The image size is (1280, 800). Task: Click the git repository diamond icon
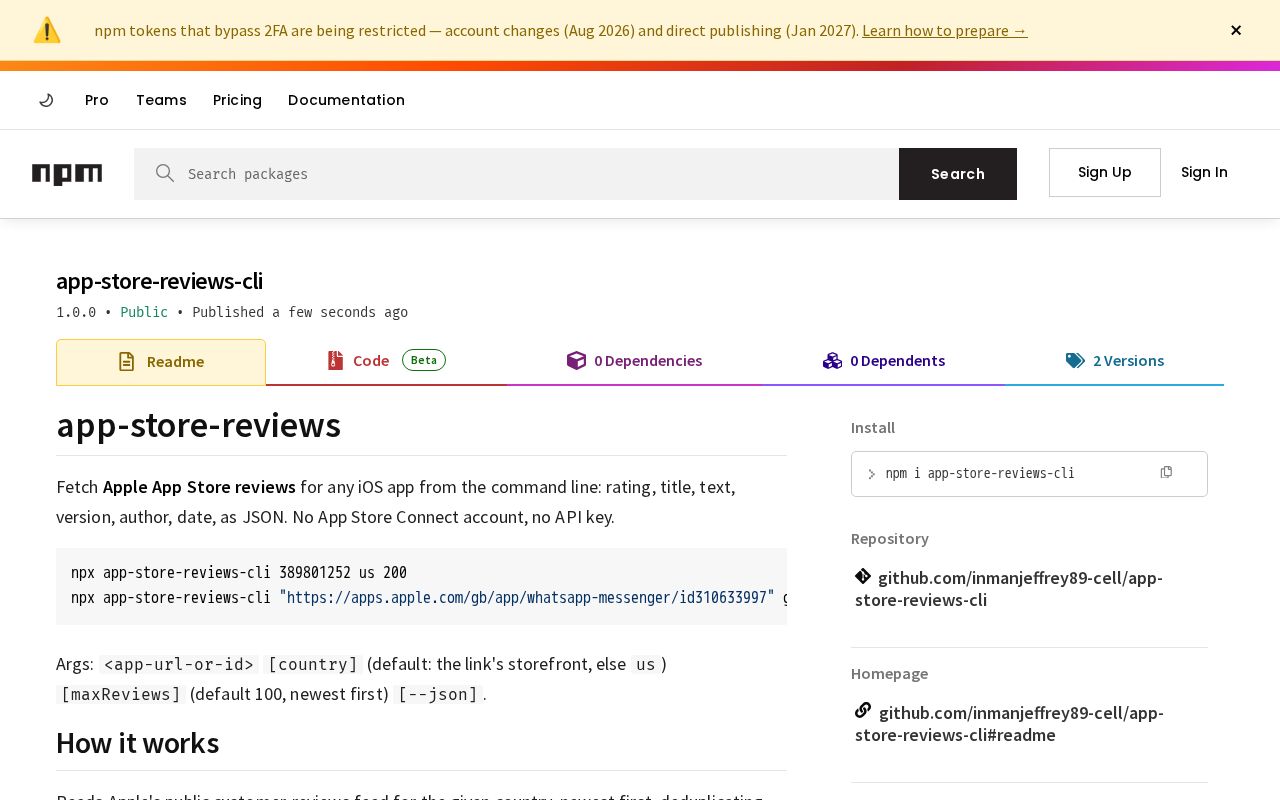(x=863, y=576)
